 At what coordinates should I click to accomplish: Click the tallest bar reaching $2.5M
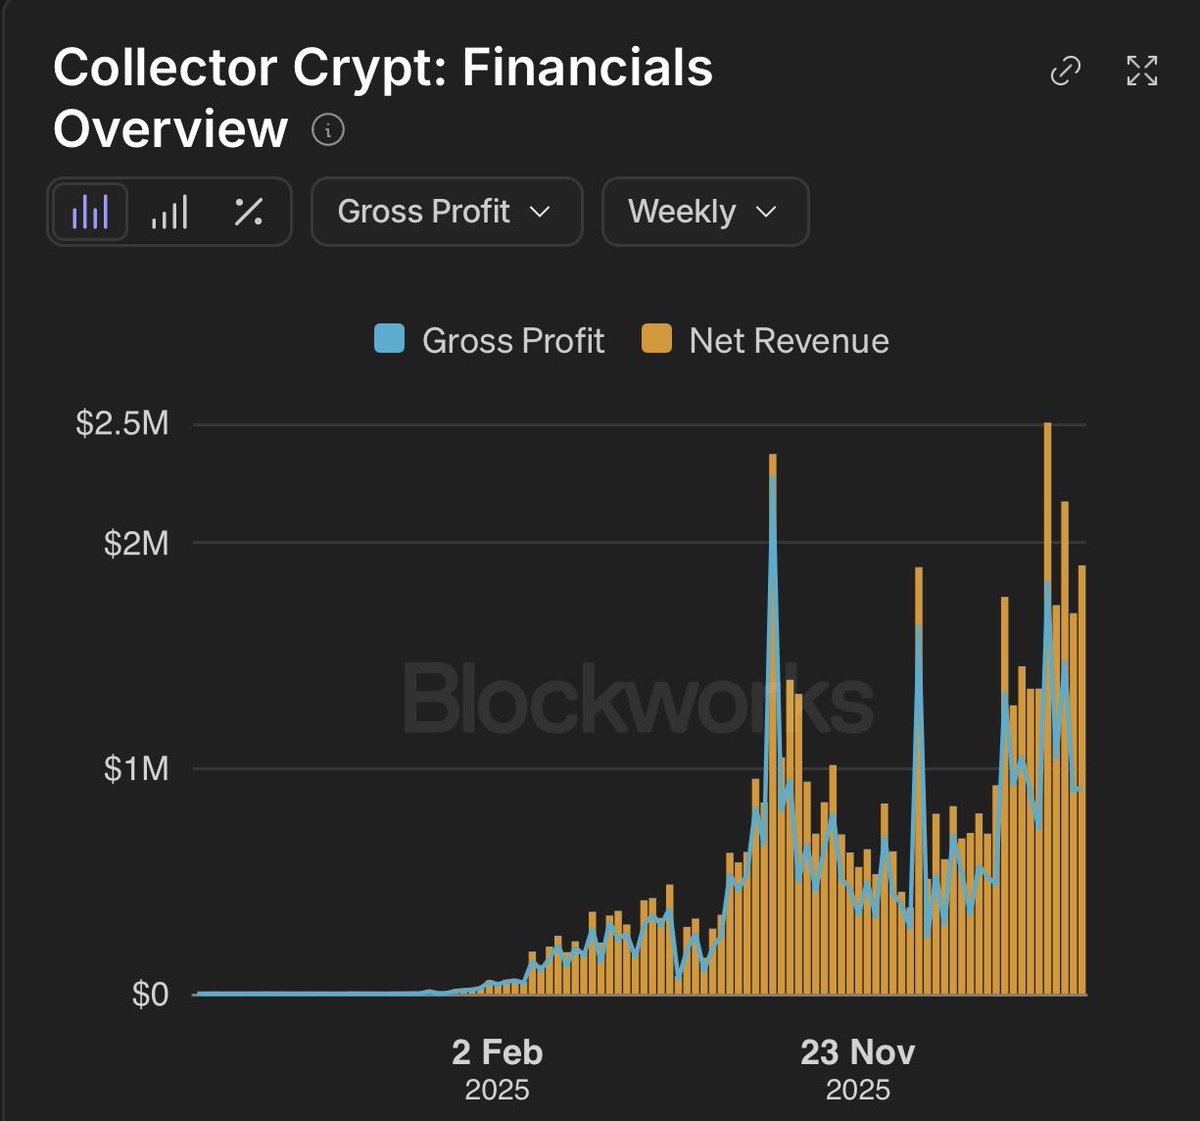tap(1047, 708)
